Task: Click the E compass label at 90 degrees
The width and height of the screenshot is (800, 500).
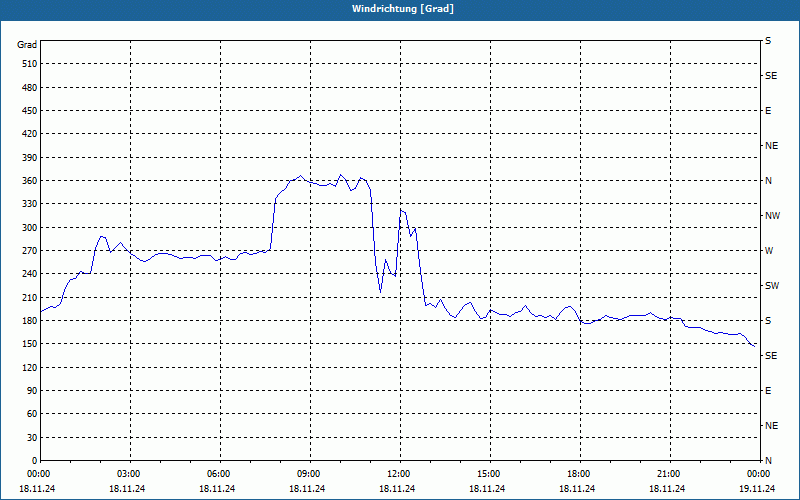Action: coord(768,391)
